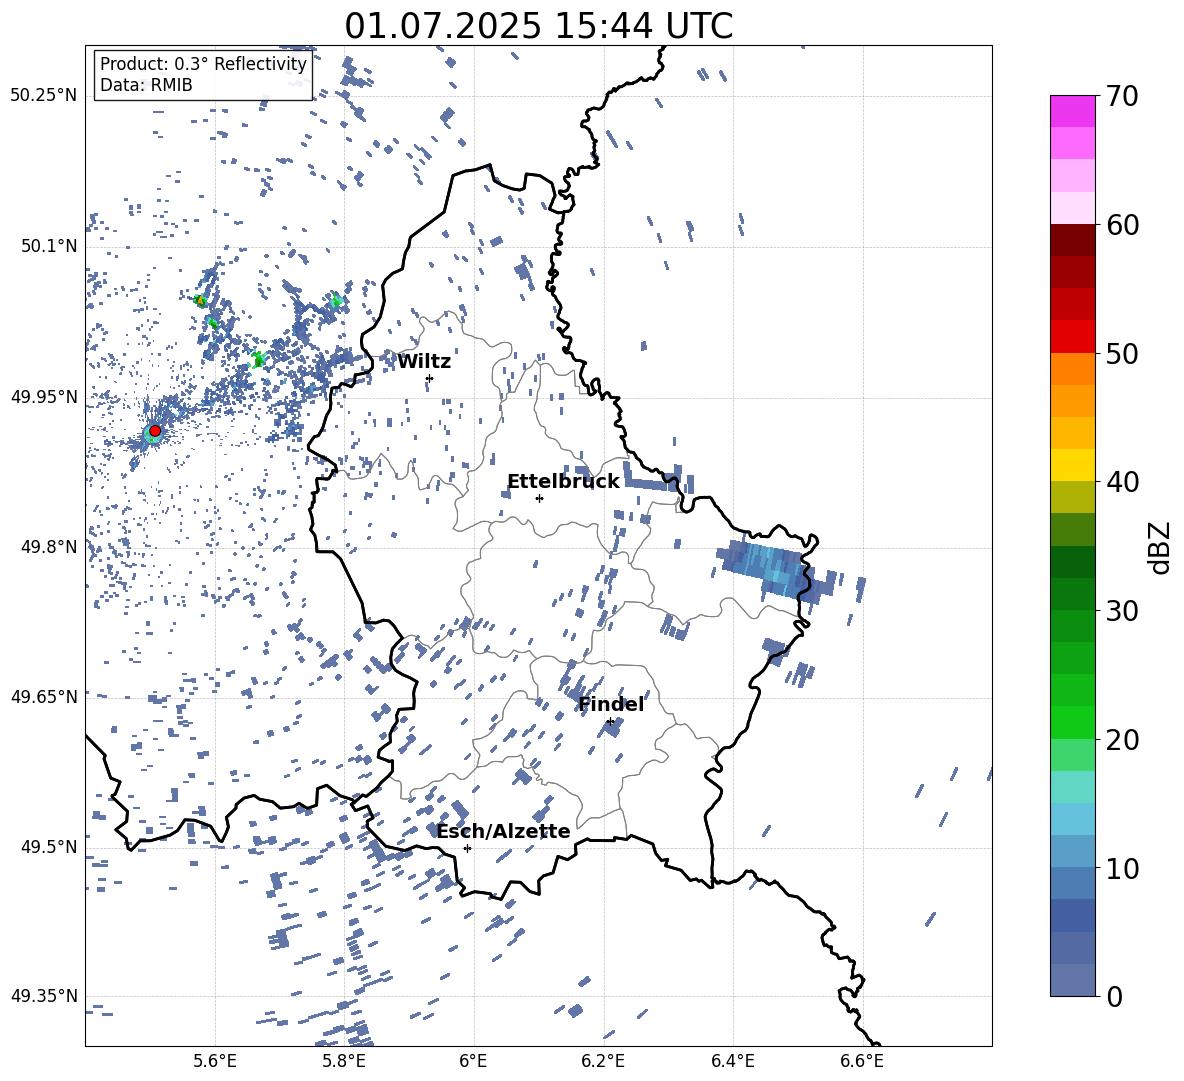The width and height of the screenshot is (1184, 1081).
Task: Click the bright red 50 dBZ swatch
Action: coord(1073,337)
